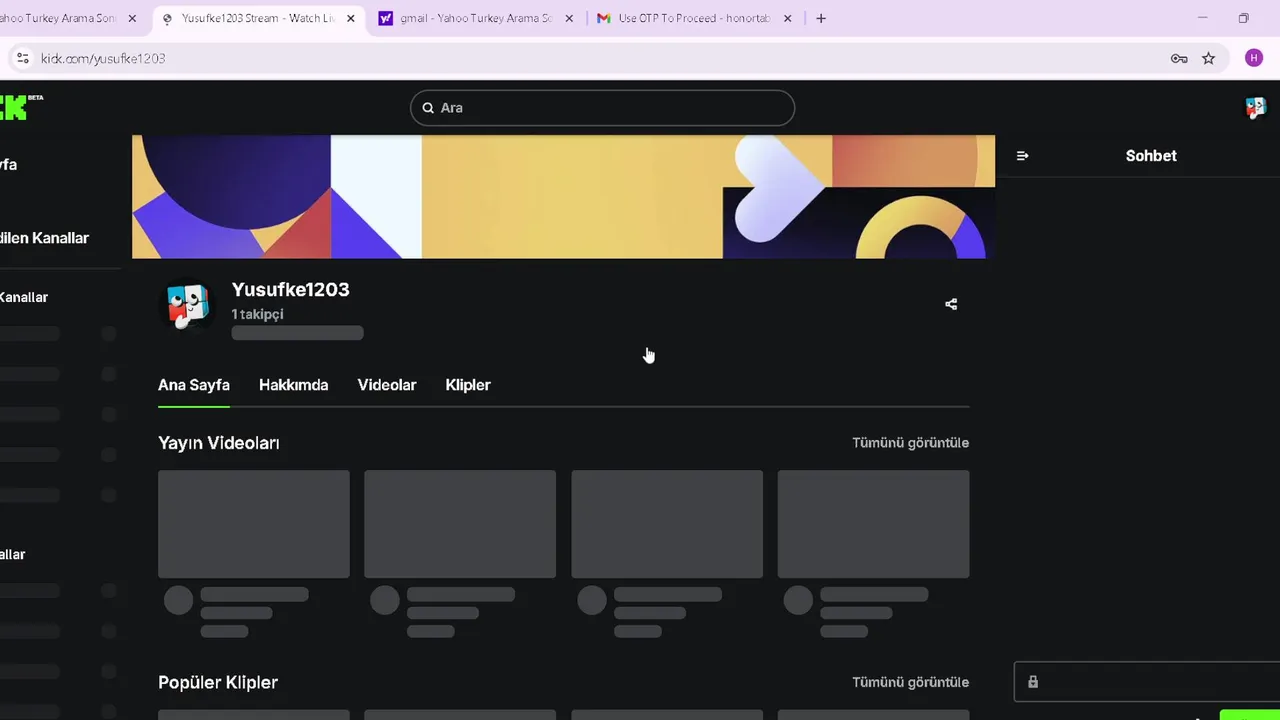Open user avatar menu in Kick header
The height and width of the screenshot is (720, 1280).
1255,107
